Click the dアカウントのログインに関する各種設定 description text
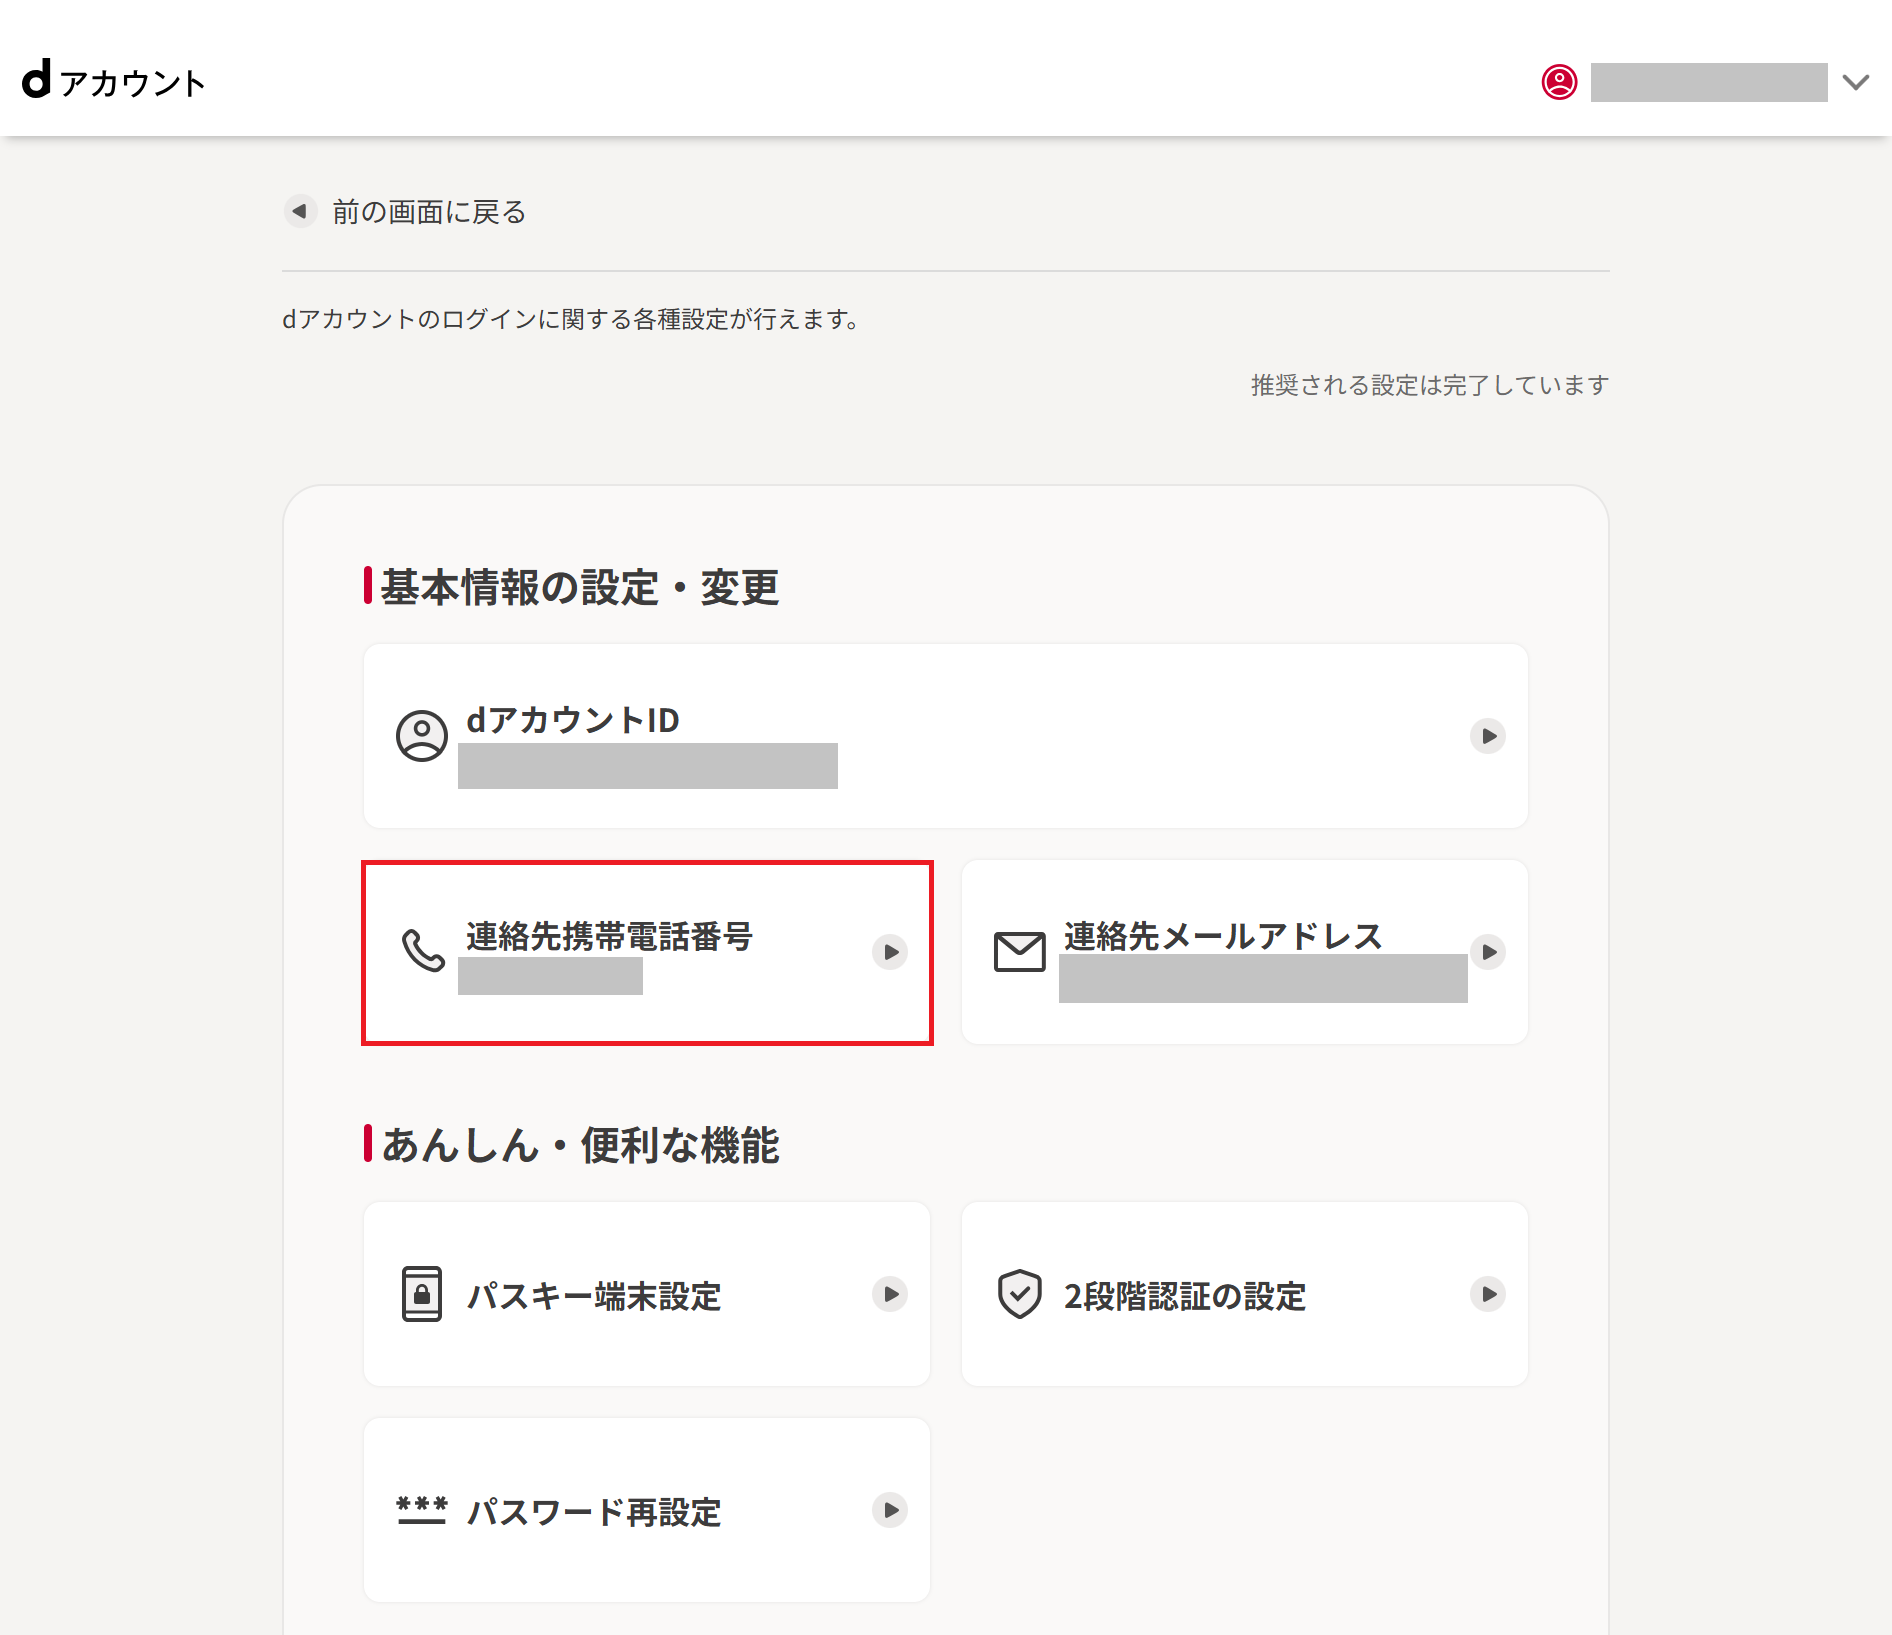Image resolution: width=1892 pixels, height=1635 pixels. (570, 319)
